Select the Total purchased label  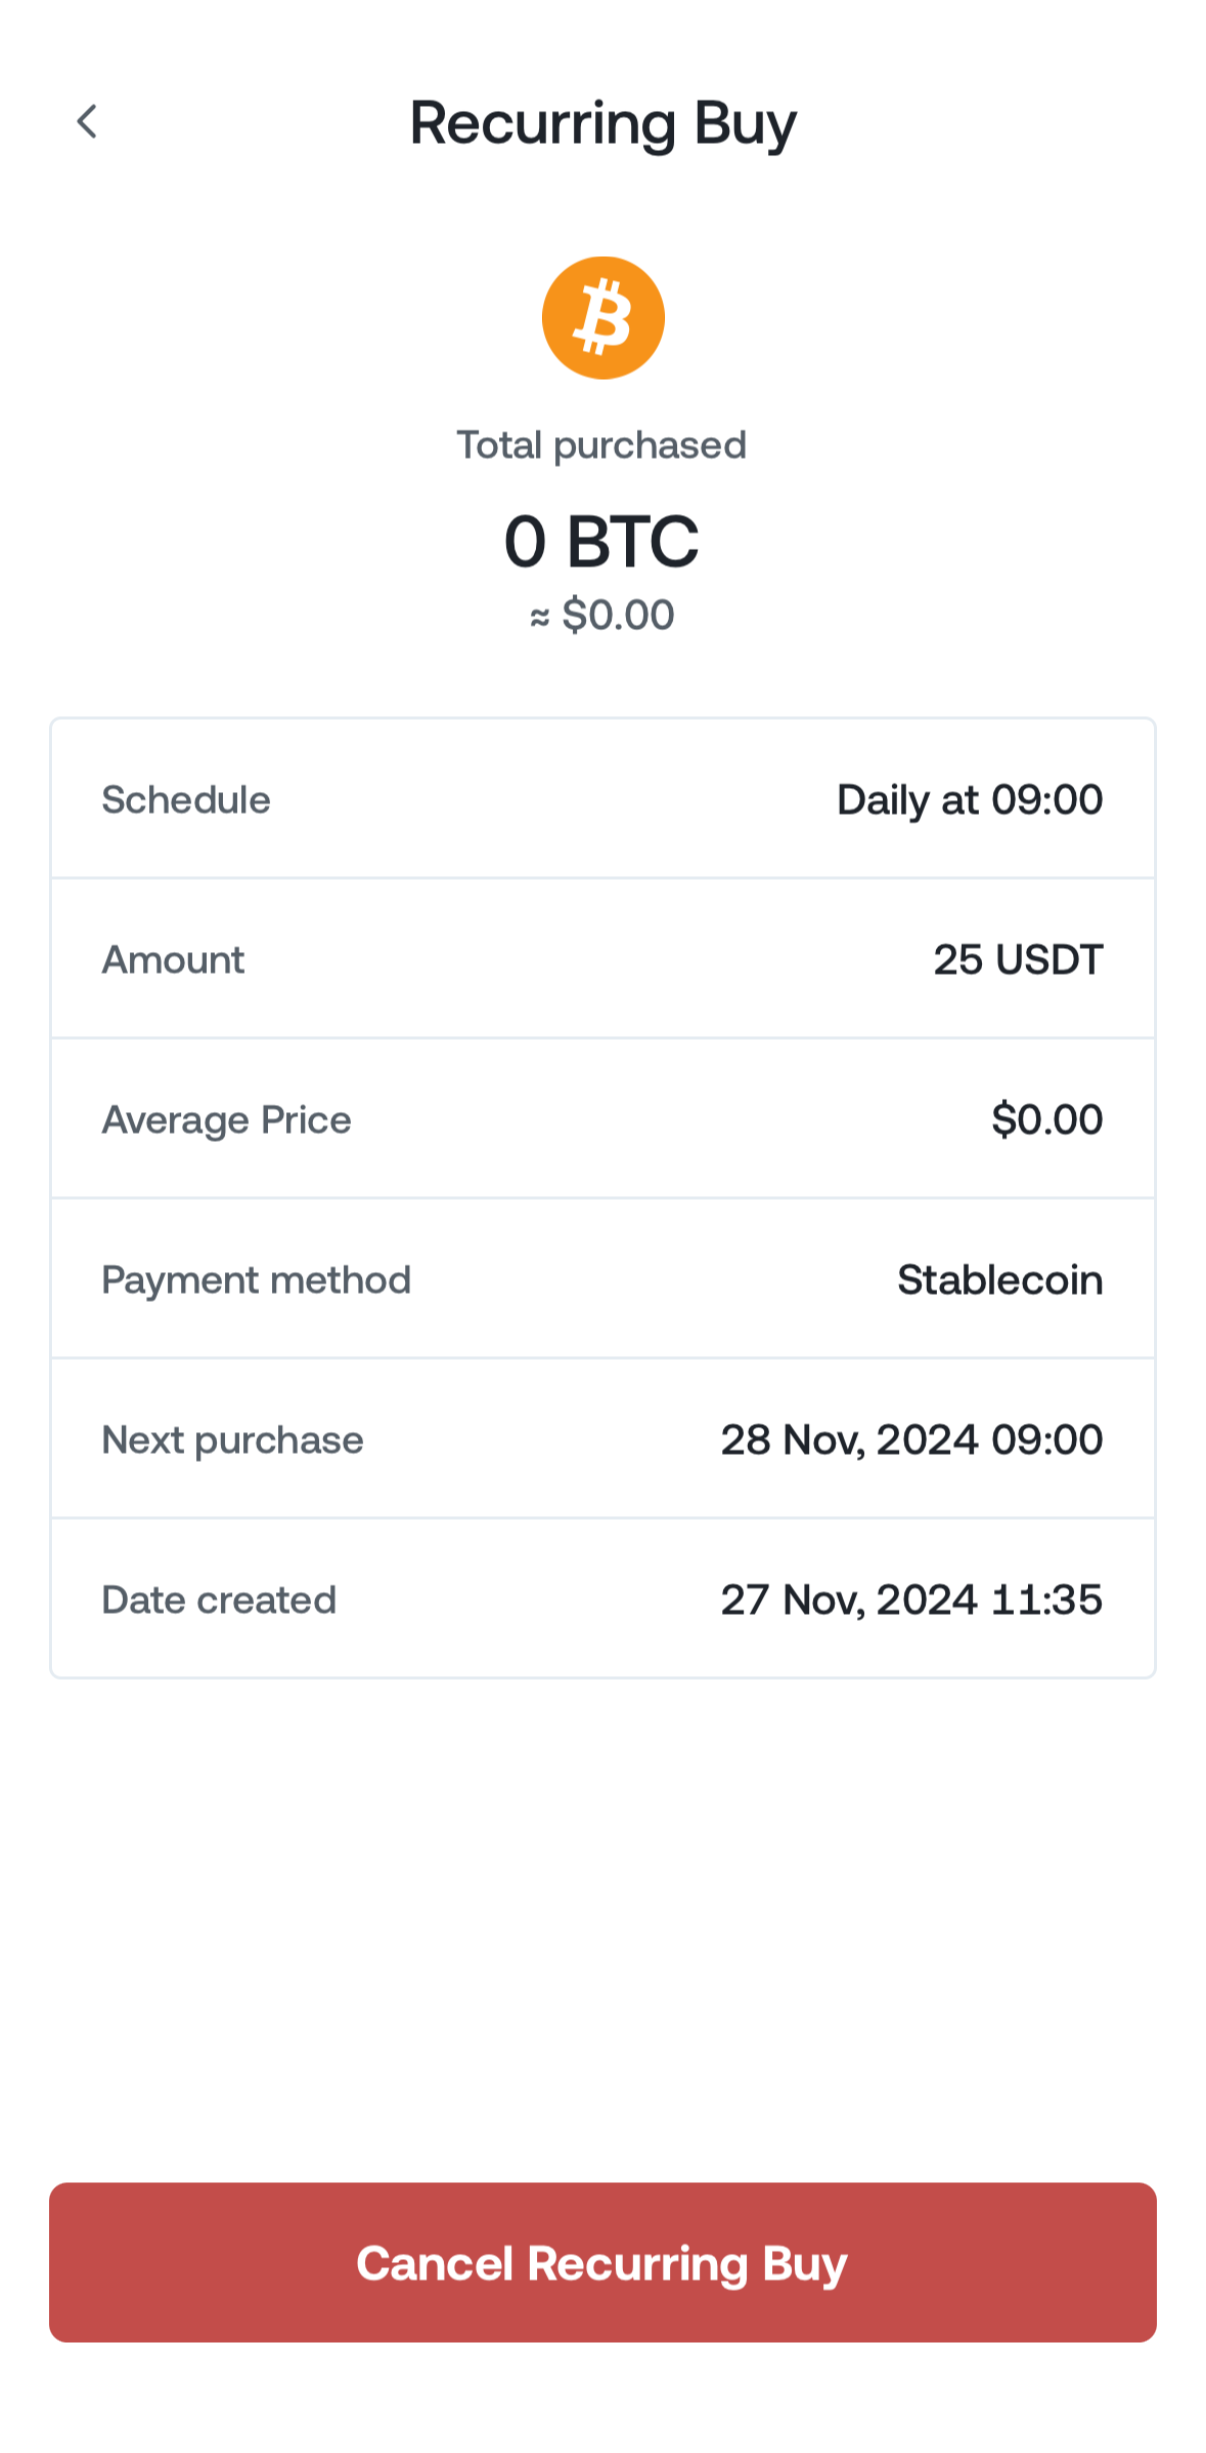pyautogui.click(x=602, y=444)
